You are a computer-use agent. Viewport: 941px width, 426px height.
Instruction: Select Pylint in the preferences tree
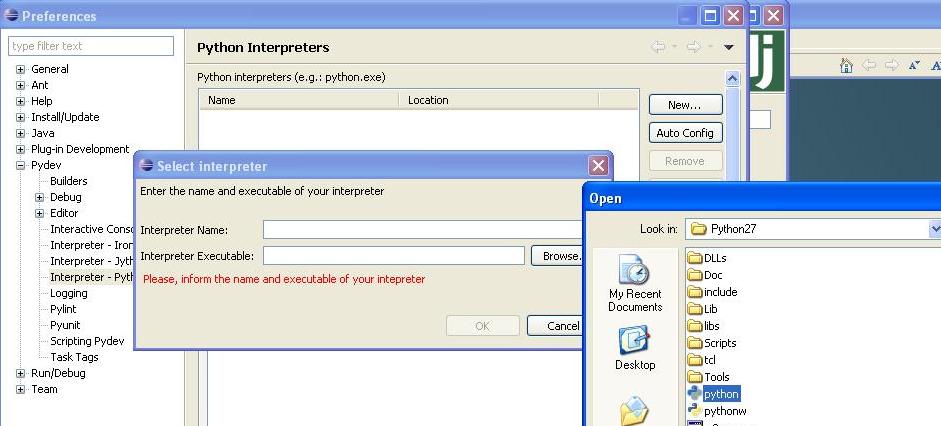63,309
